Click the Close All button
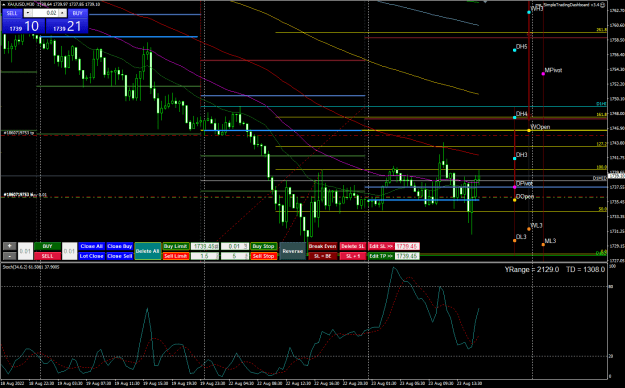This screenshot has width=625, height=388. point(92,246)
